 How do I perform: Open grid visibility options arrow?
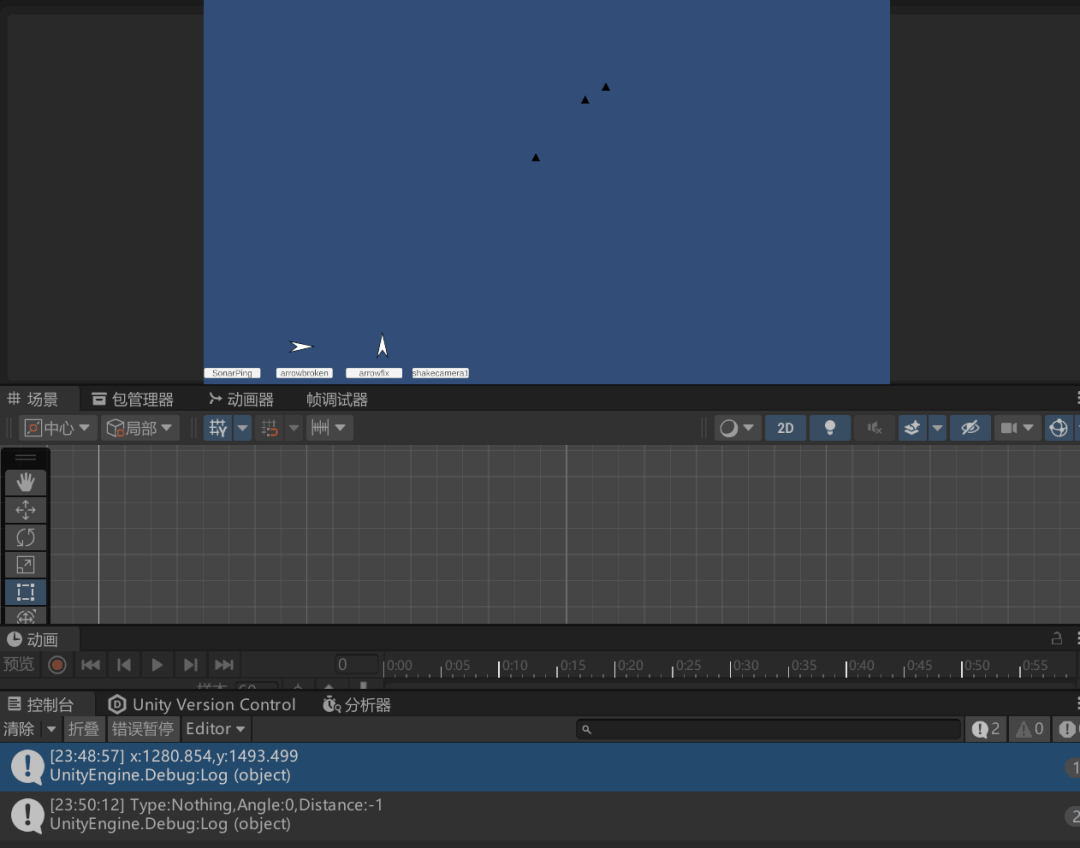pos(242,428)
